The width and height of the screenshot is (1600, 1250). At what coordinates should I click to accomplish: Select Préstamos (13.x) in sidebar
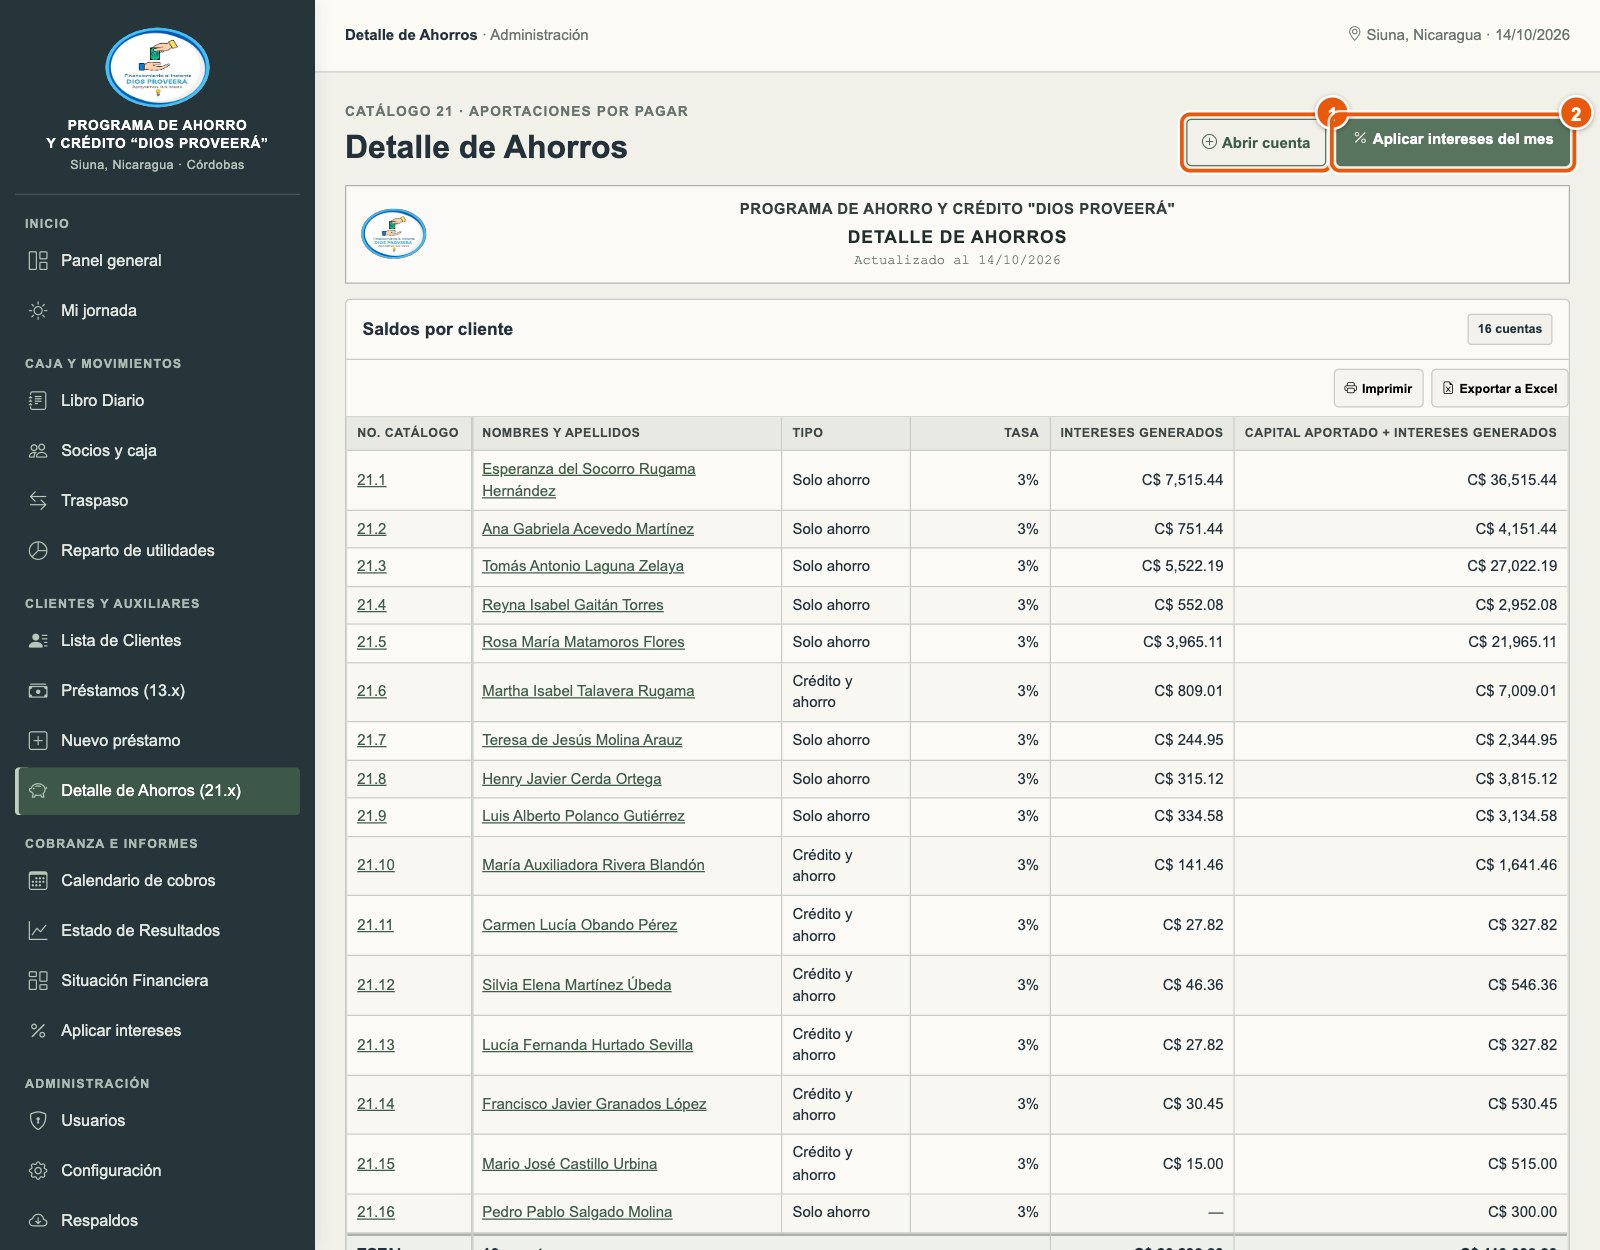(158, 691)
